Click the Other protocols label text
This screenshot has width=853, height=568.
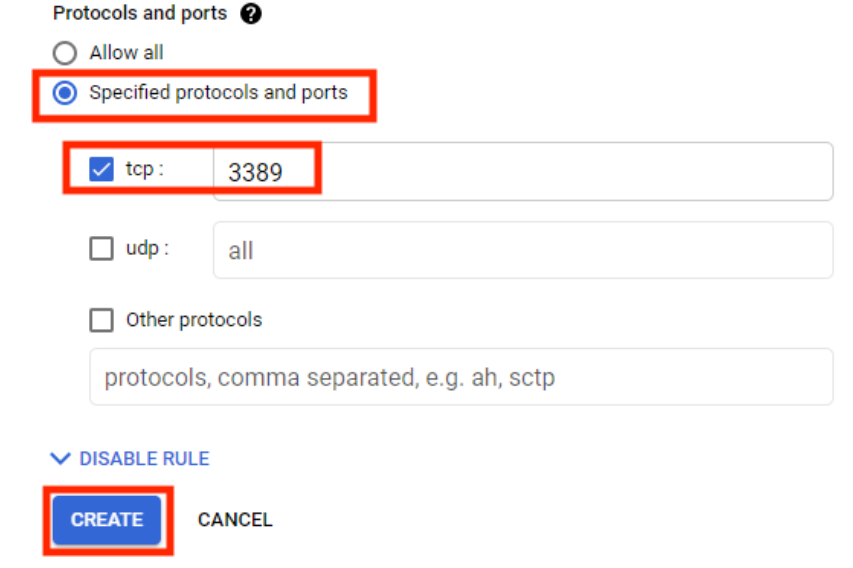(194, 320)
